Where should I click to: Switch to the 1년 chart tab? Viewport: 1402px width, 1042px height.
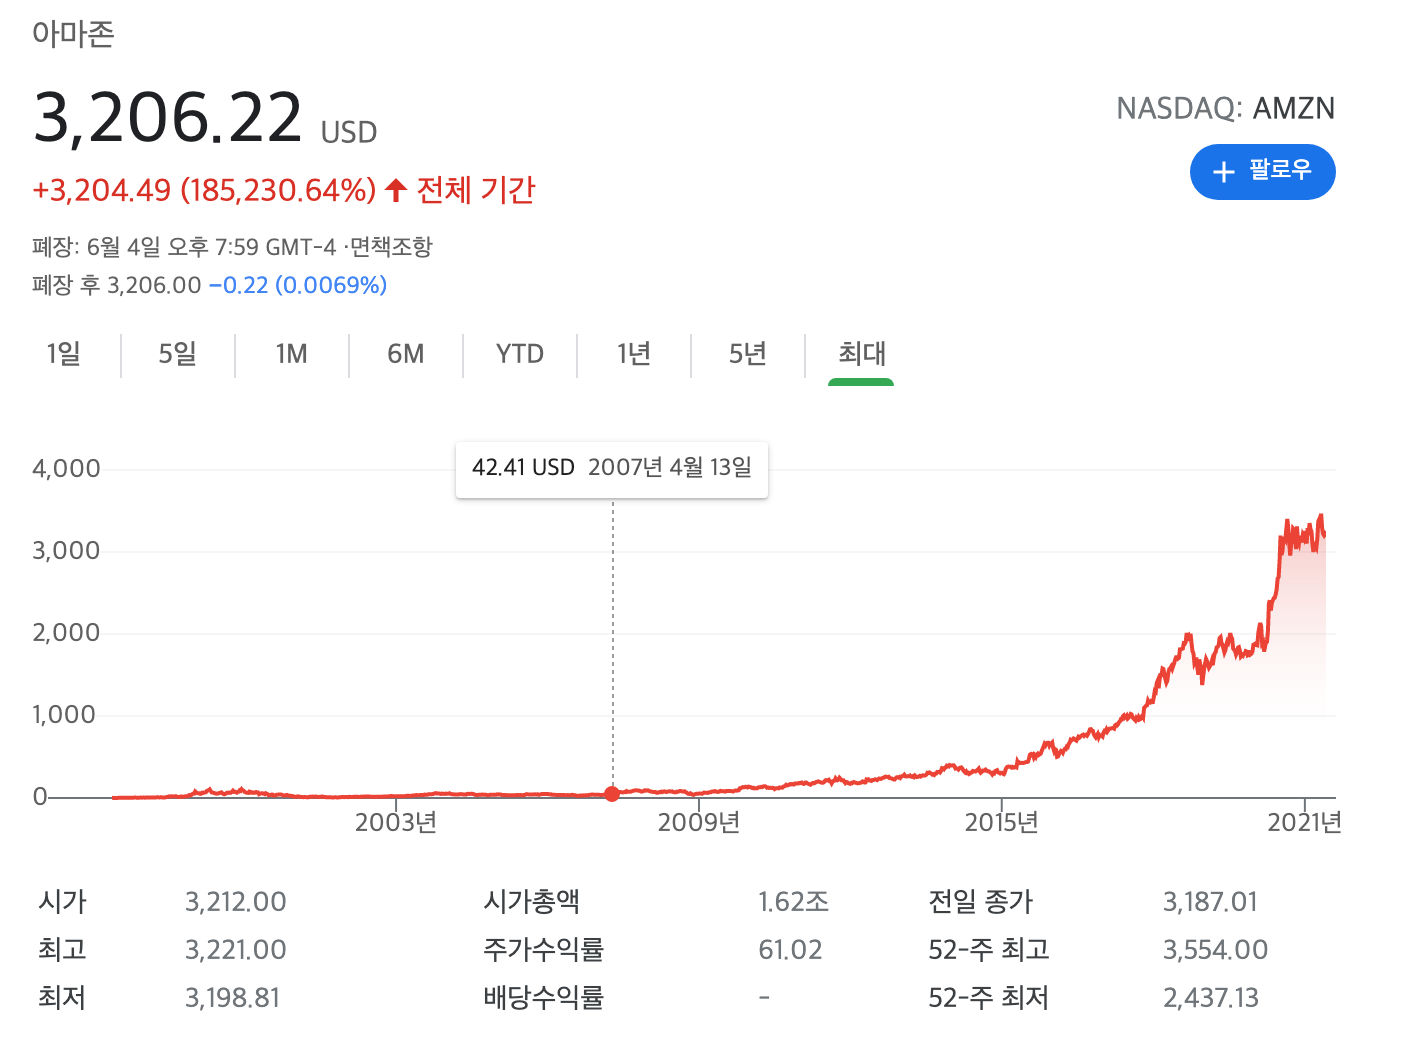tap(634, 354)
